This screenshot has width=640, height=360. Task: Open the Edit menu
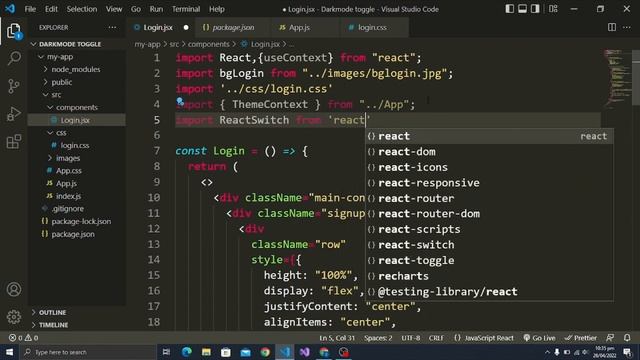point(51,9)
